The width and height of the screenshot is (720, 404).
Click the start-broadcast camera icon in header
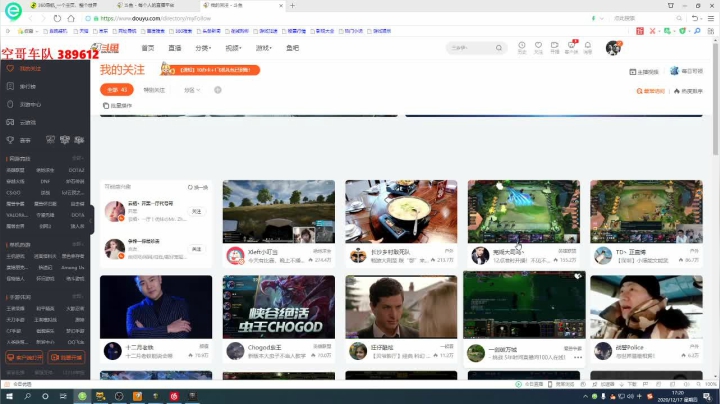(x=555, y=45)
